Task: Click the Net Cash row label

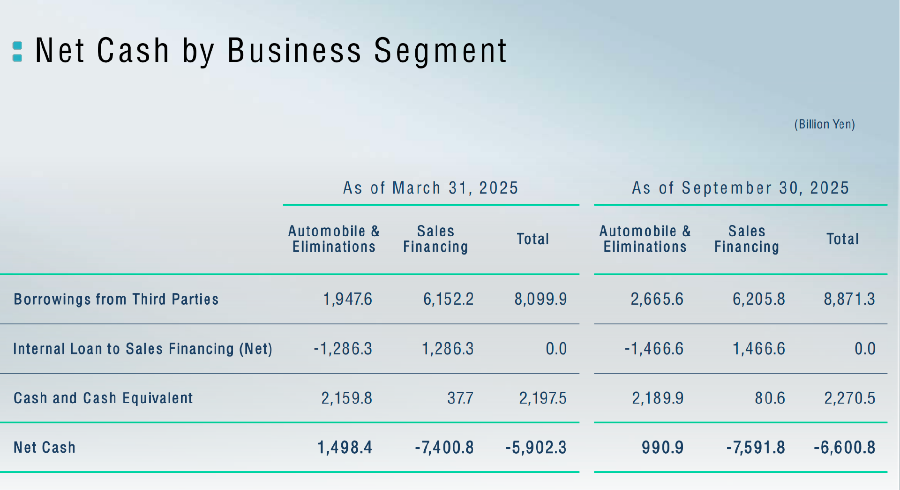Action: (x=44, y=447)
